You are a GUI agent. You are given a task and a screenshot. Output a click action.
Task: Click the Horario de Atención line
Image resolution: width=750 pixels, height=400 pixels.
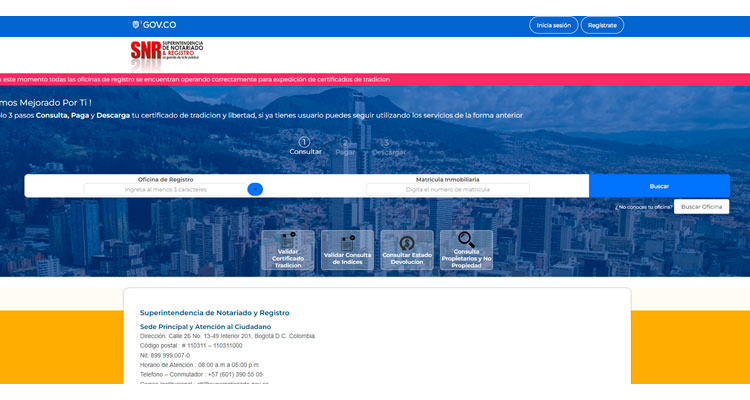199,365
